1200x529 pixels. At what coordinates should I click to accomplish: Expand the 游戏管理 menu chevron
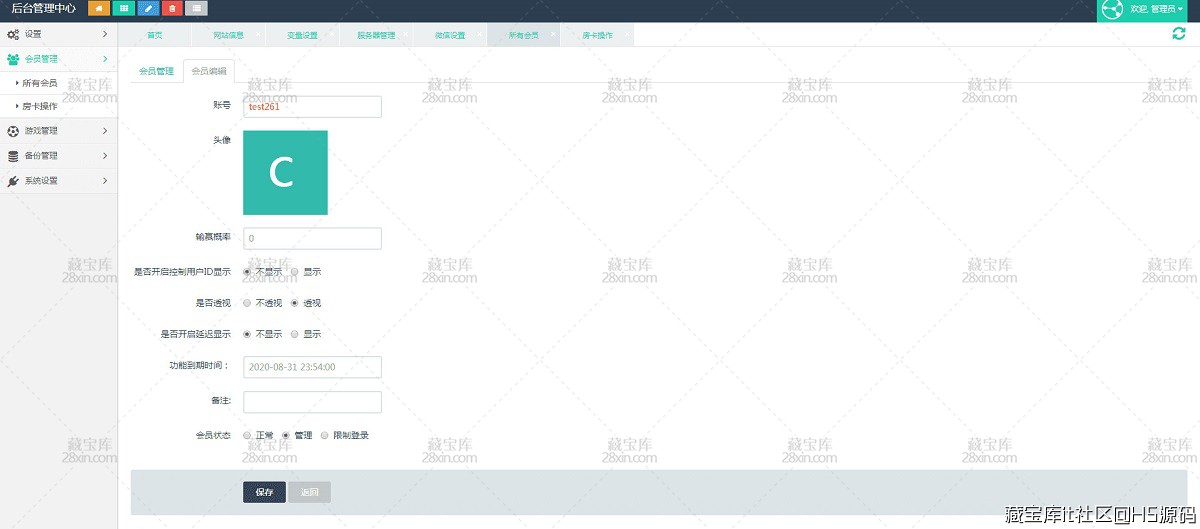105,131
